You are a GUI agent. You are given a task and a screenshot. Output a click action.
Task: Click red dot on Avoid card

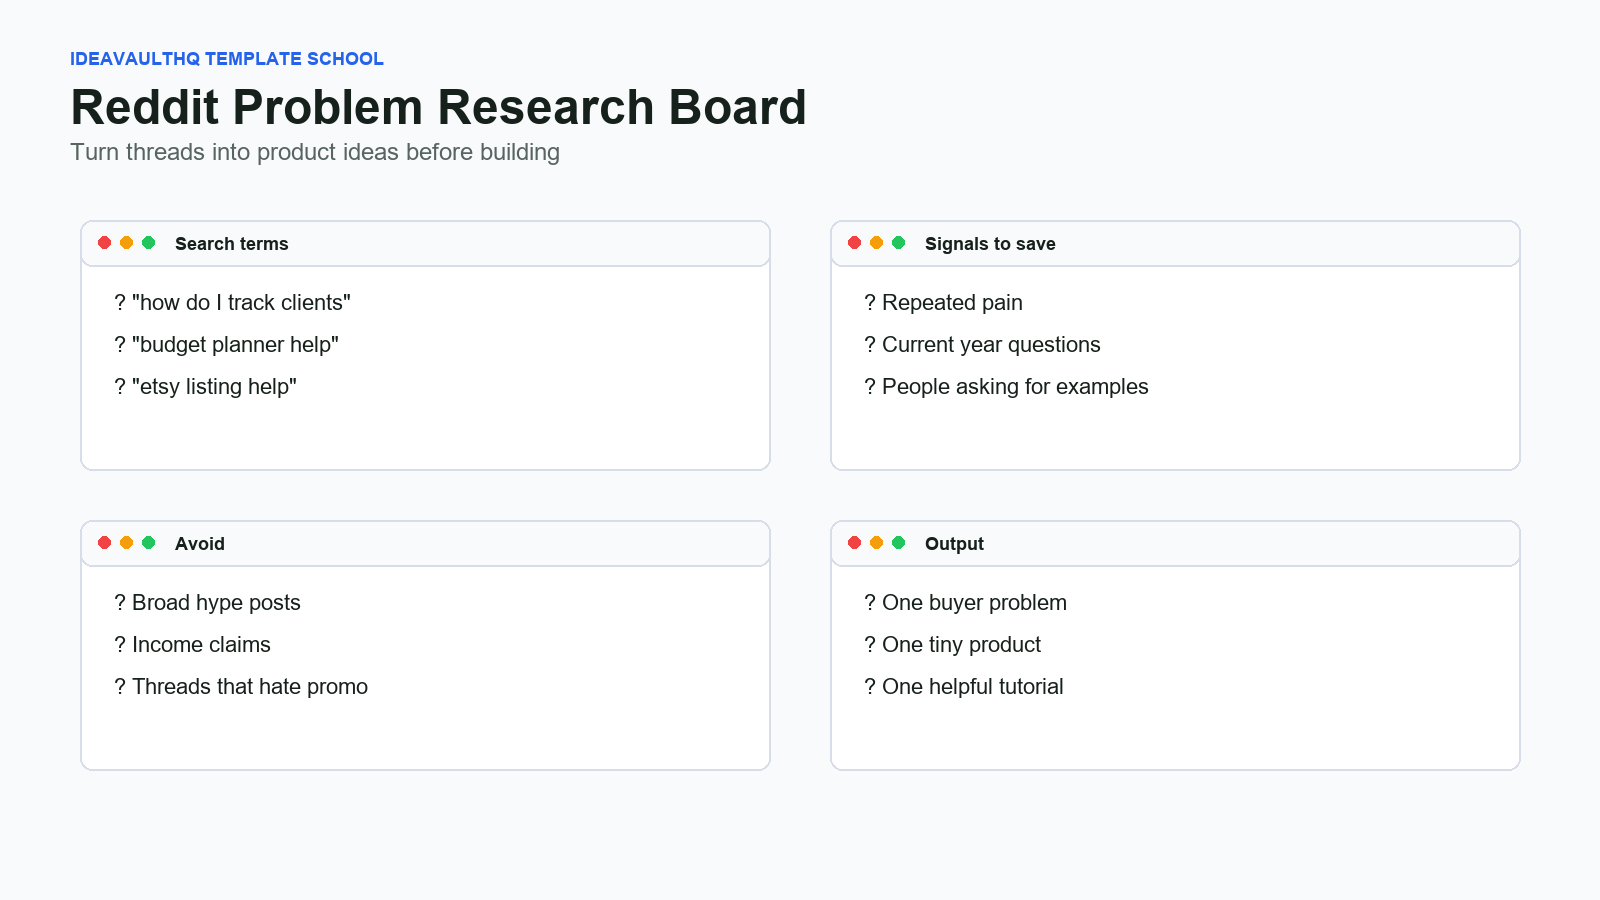point(104,543)
